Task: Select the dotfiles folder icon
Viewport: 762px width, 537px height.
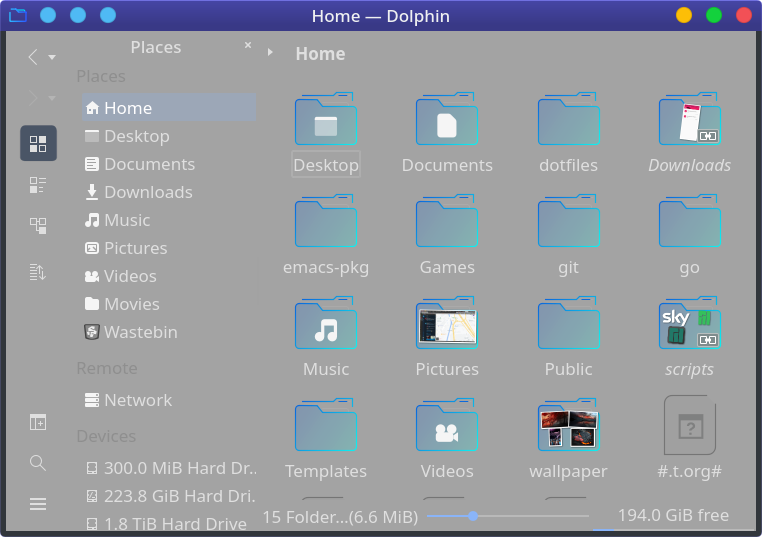Action: coord(568,121)
